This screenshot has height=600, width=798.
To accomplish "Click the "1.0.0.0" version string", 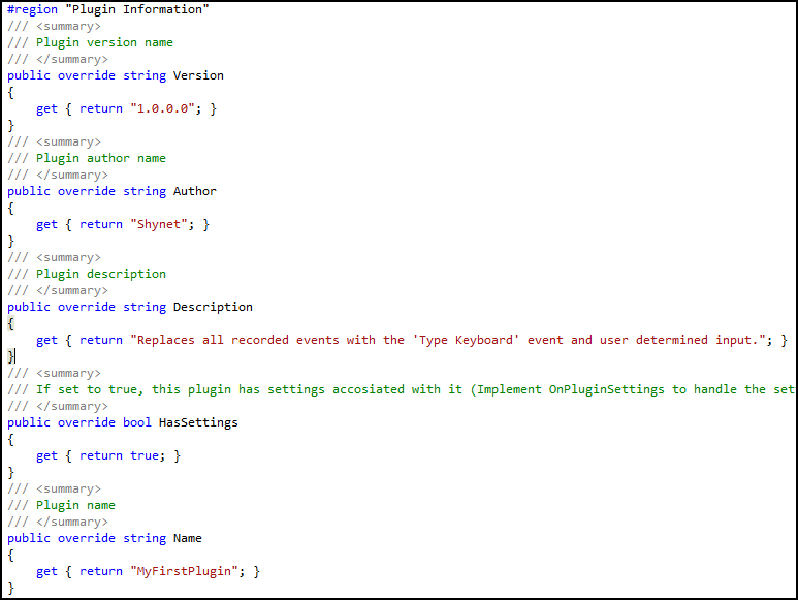I will coord(162,108).
